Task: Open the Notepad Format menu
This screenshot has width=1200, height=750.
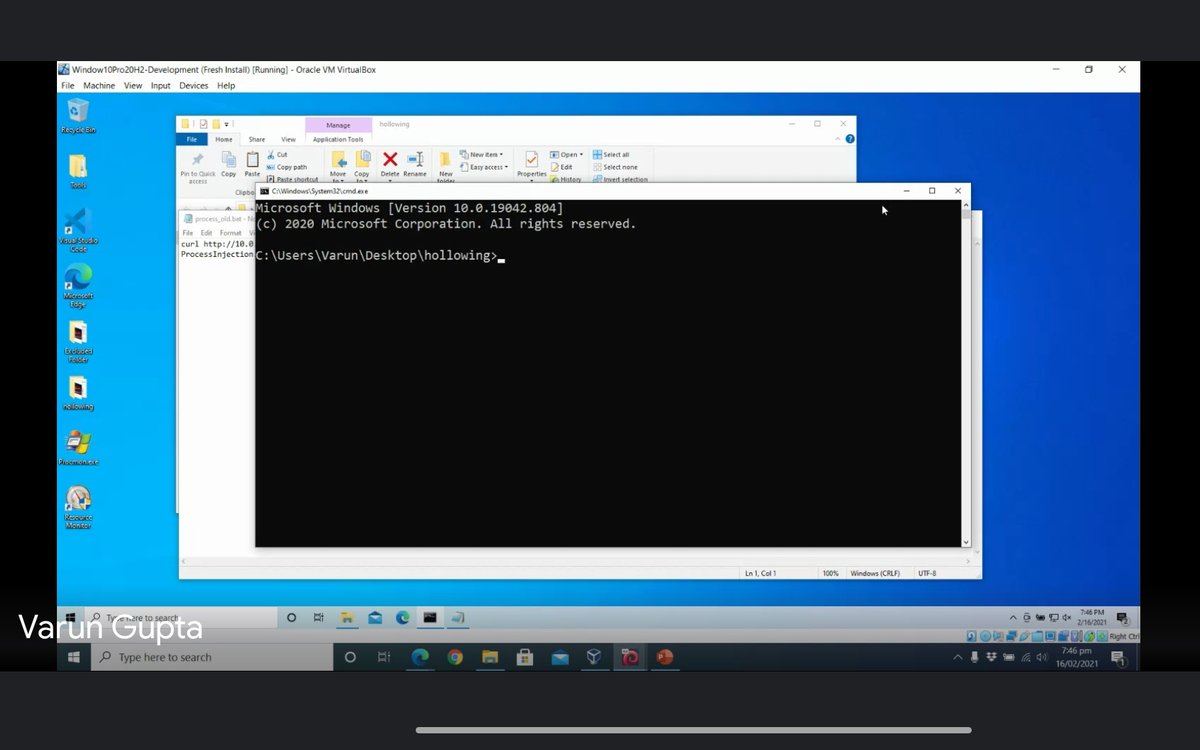Action: [230, 233]
